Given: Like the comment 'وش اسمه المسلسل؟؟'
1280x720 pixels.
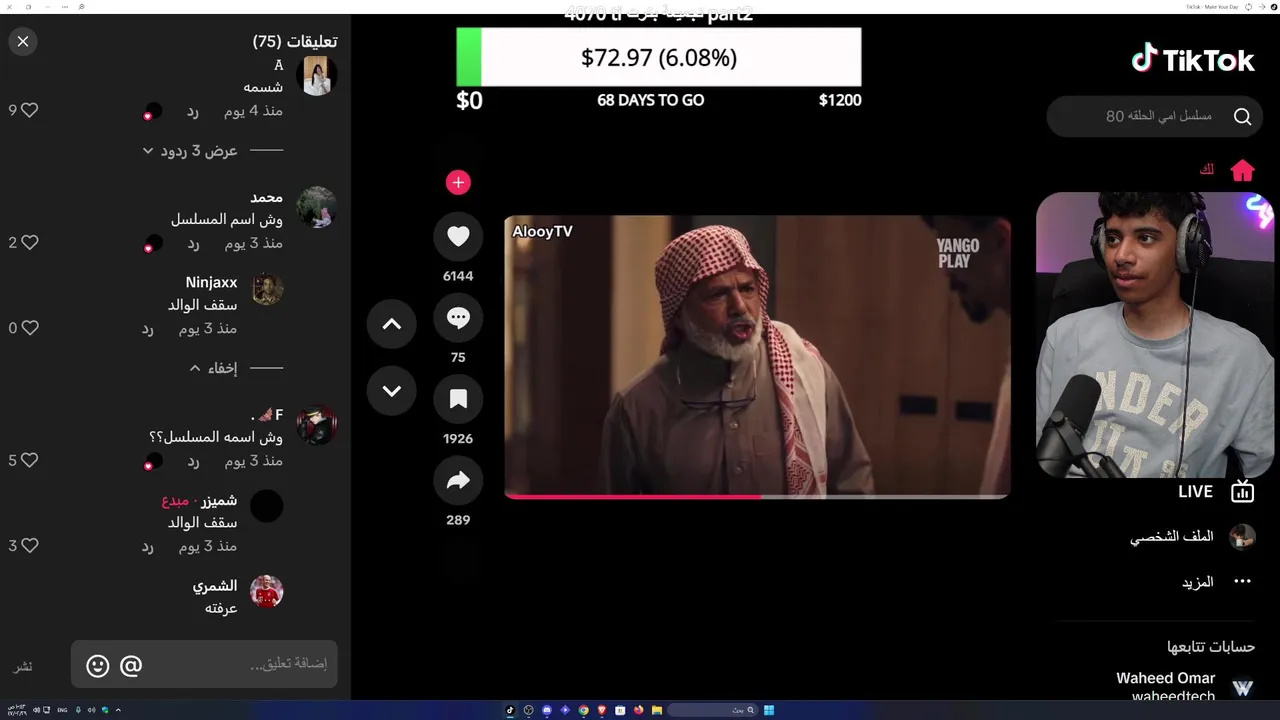Looking at the screenshot, I should pyautogui.click(x=29, y=460).
